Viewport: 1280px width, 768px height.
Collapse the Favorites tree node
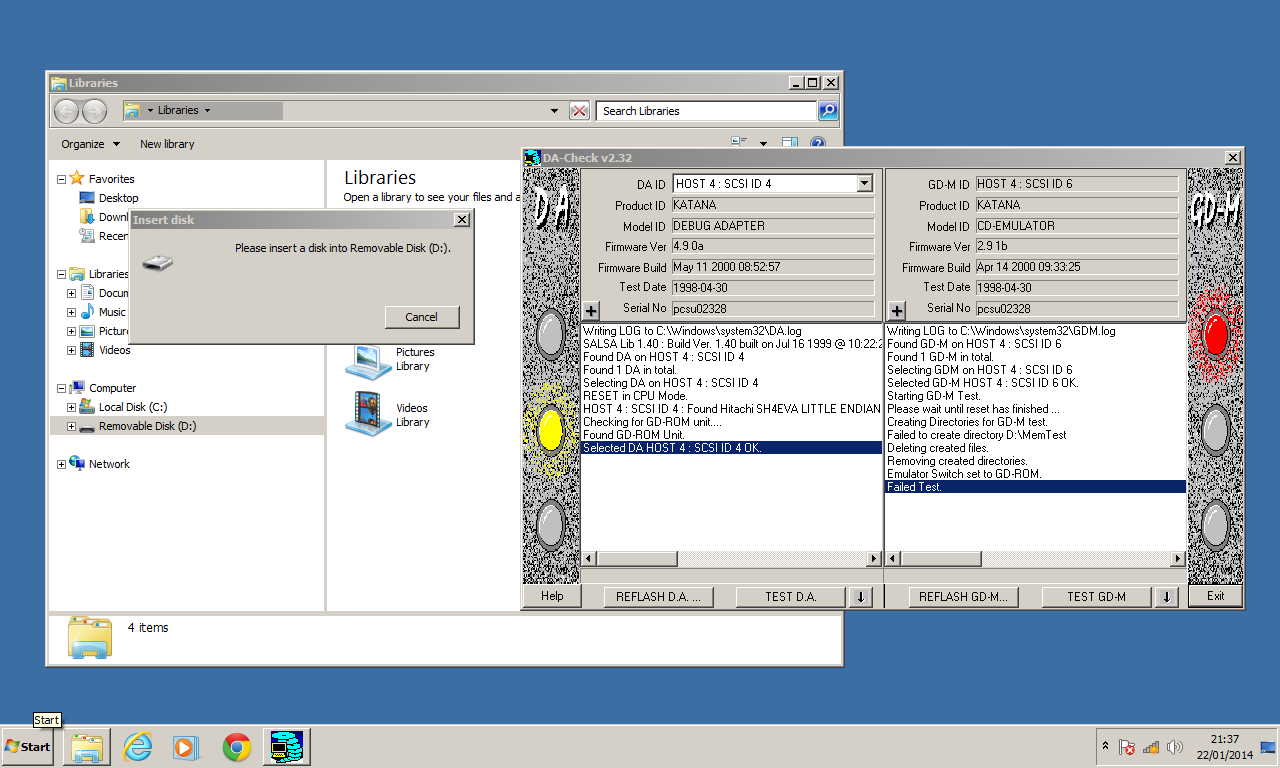(61, 179)
